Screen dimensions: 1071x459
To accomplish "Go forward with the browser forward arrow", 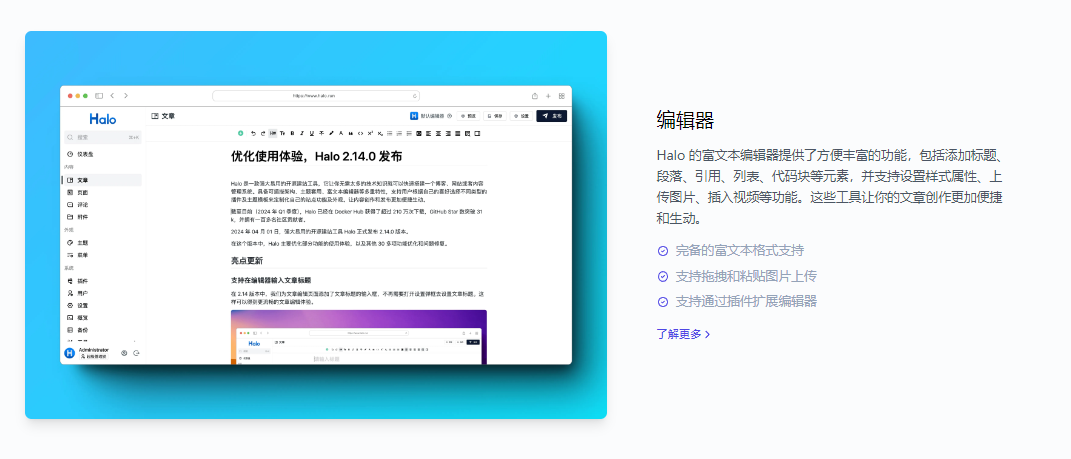I will coord(126,96).
